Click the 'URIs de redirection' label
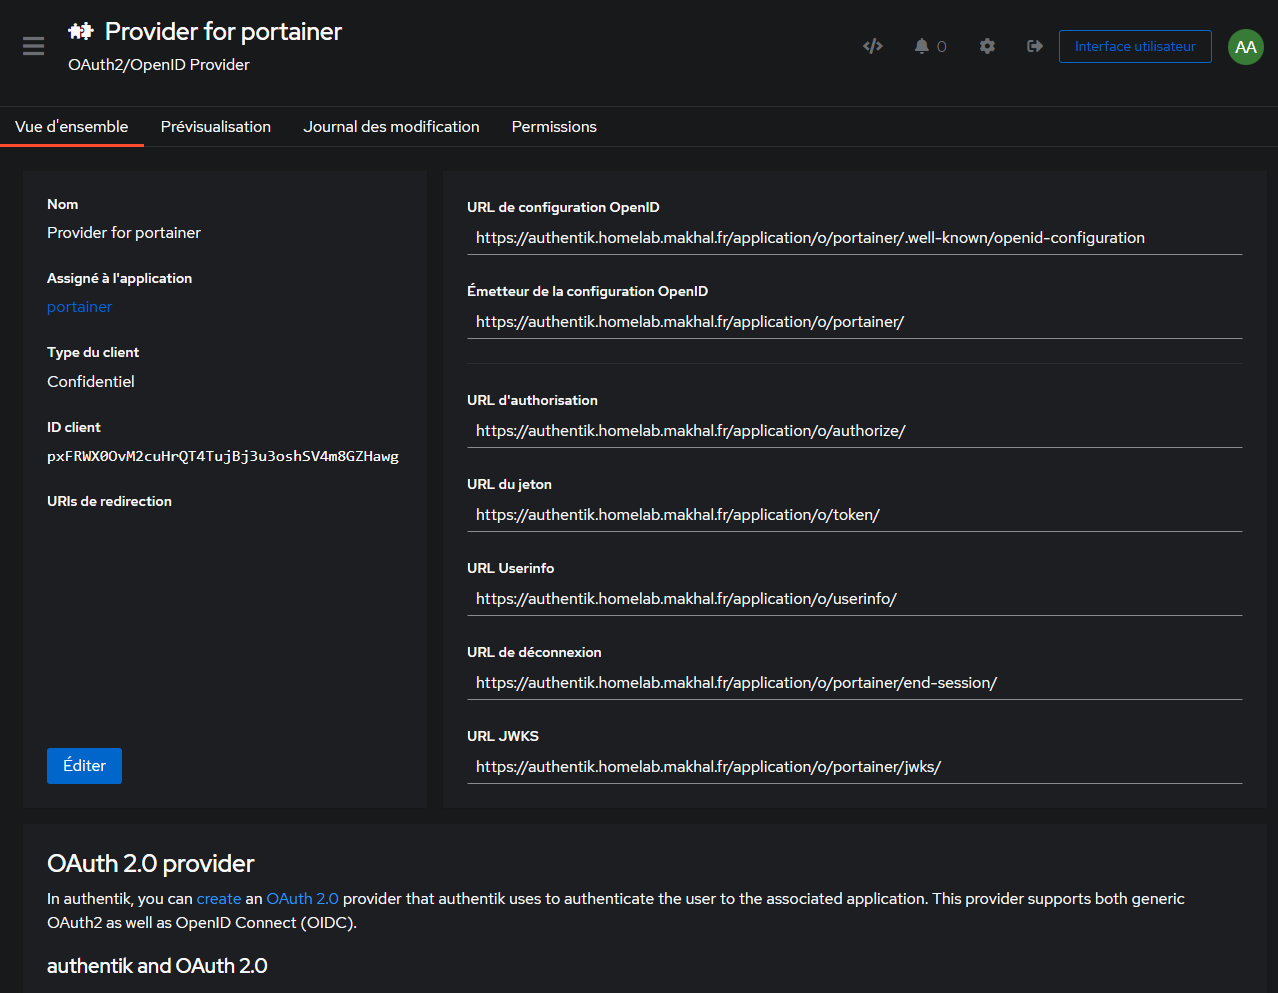 point(109,501)
